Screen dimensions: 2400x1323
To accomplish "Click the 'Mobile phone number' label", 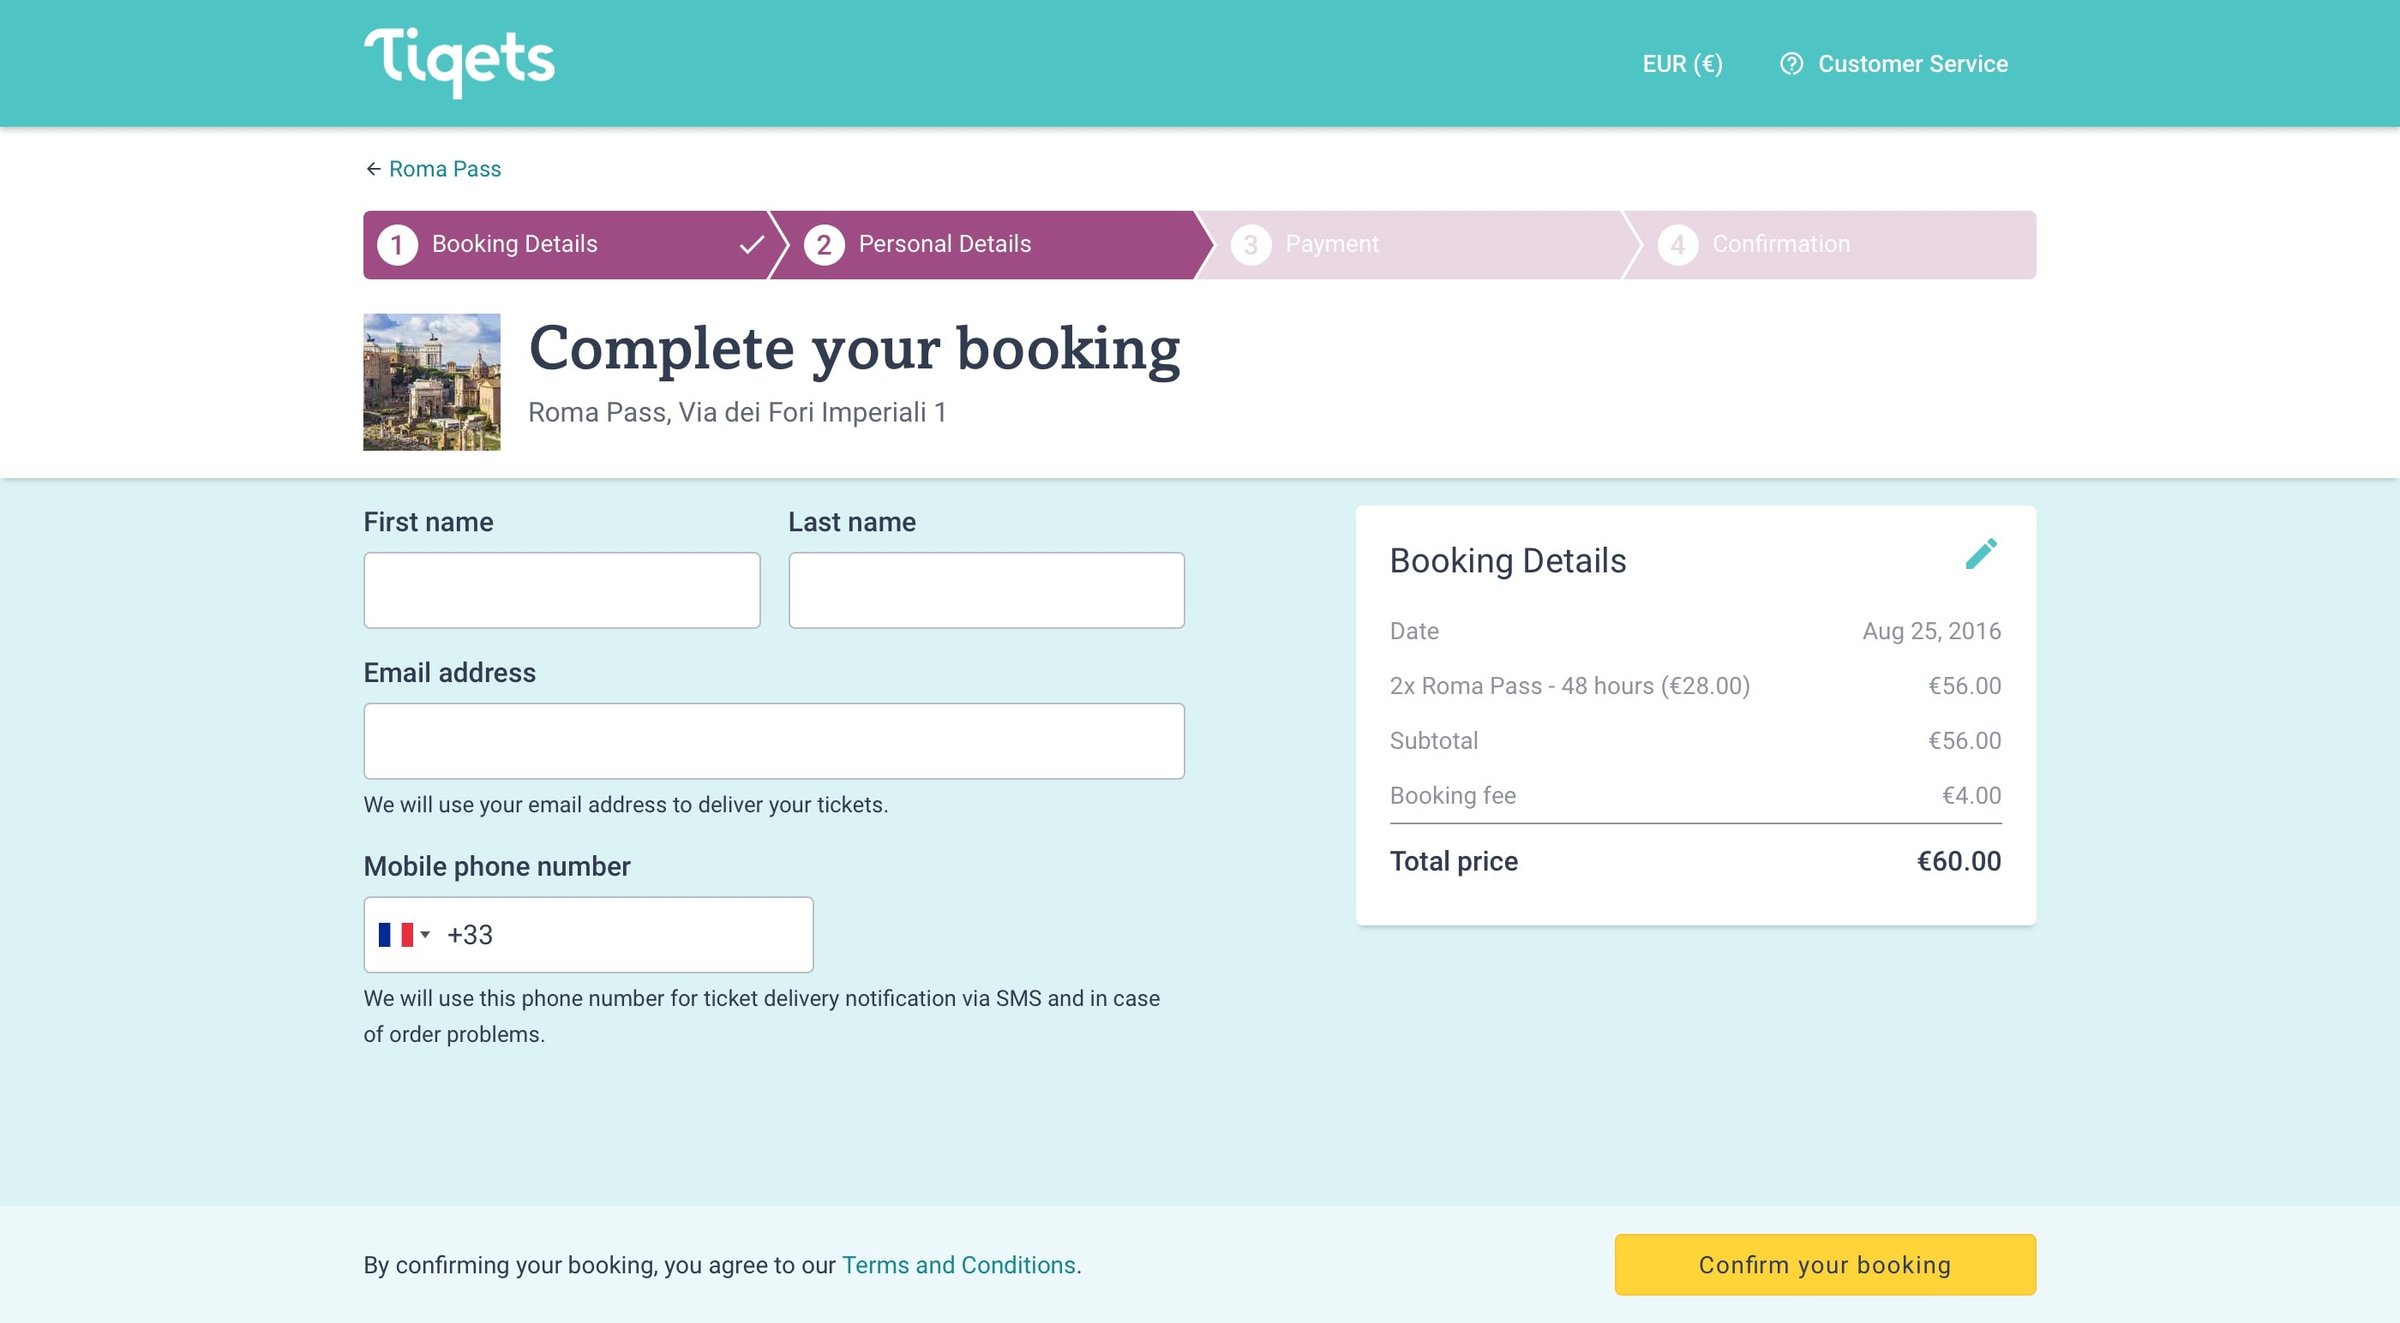I will (x=497, y=867).
